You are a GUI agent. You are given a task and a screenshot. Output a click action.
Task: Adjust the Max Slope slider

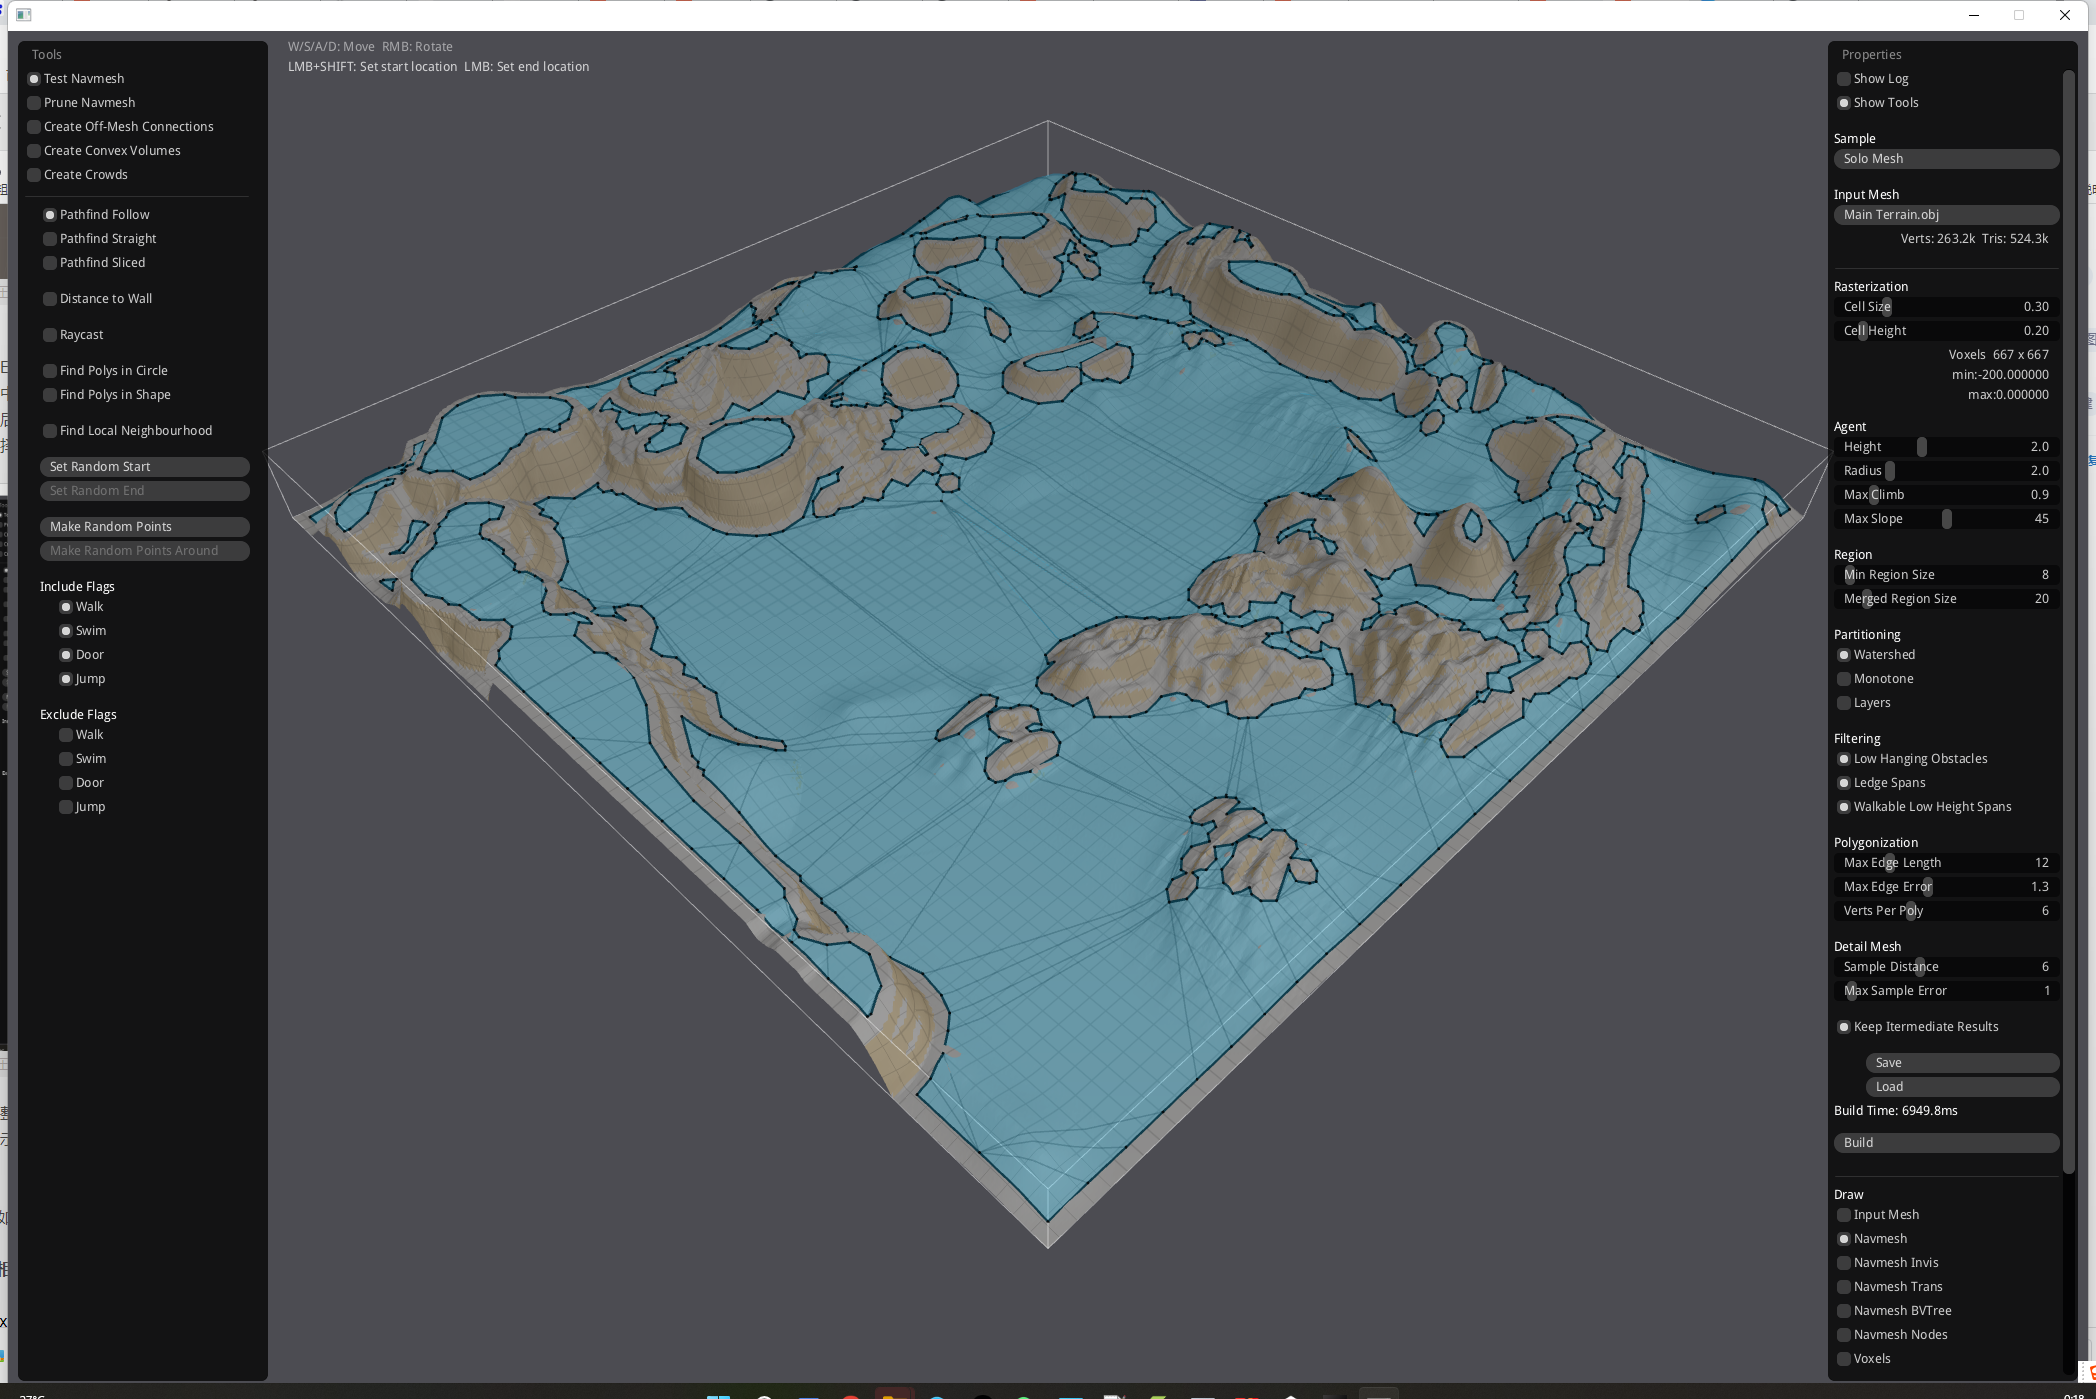(1946, 519)
